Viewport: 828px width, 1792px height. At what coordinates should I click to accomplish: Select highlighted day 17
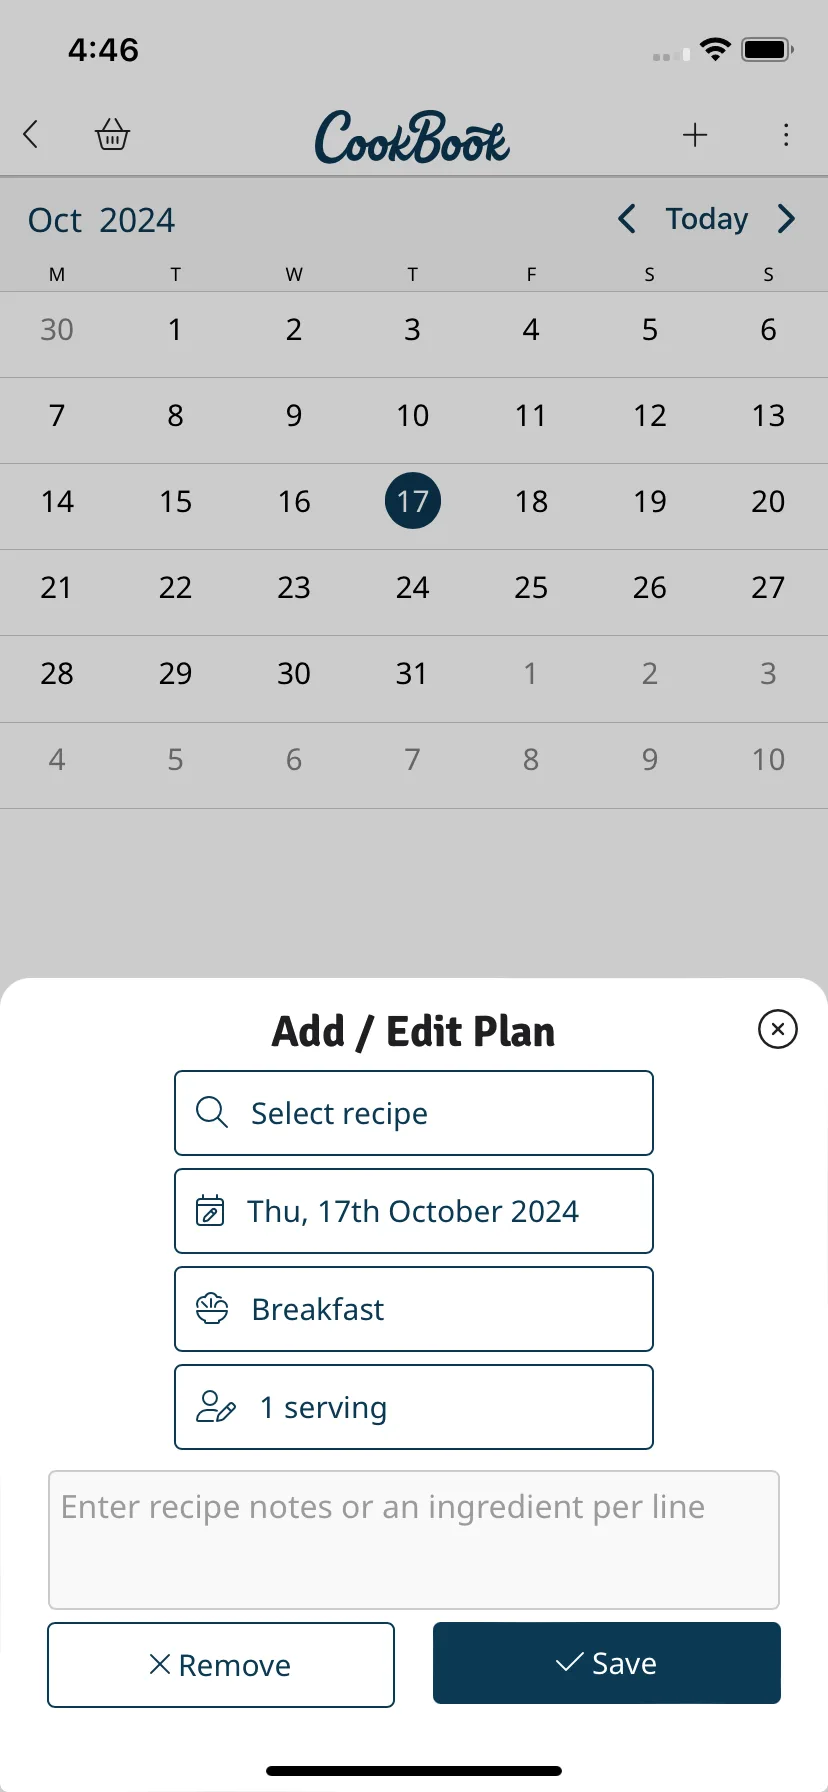(413, 501)
